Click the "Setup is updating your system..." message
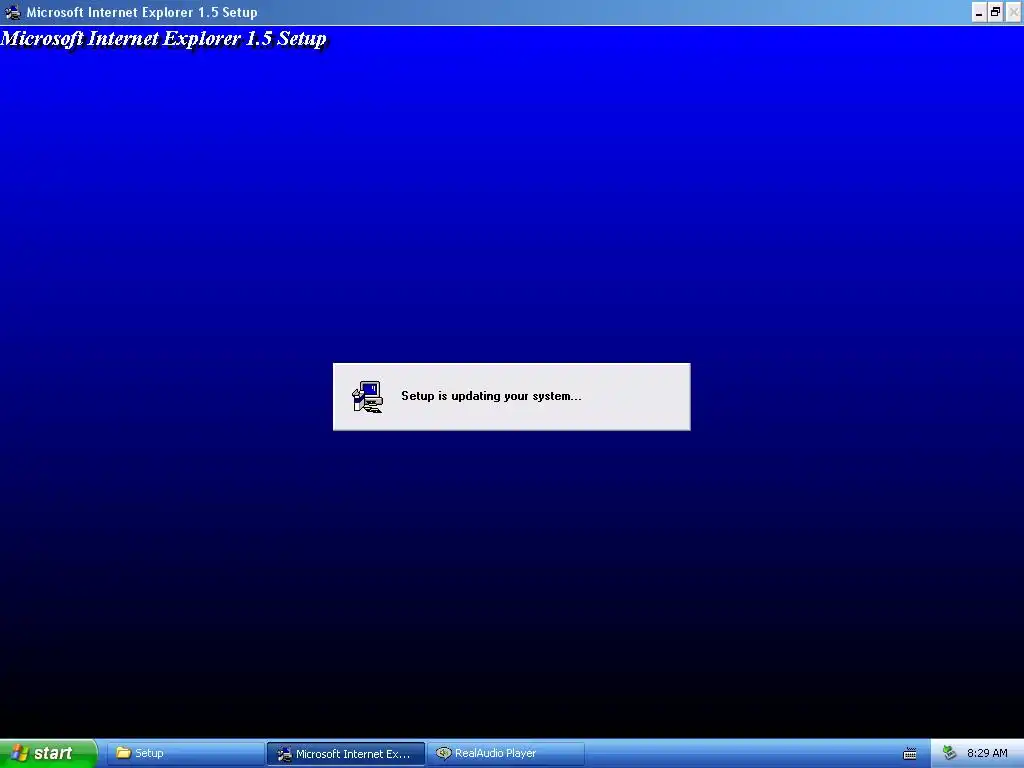This screenshot has height=768, width=1024. pyautogui.click(x=491, y=396)
